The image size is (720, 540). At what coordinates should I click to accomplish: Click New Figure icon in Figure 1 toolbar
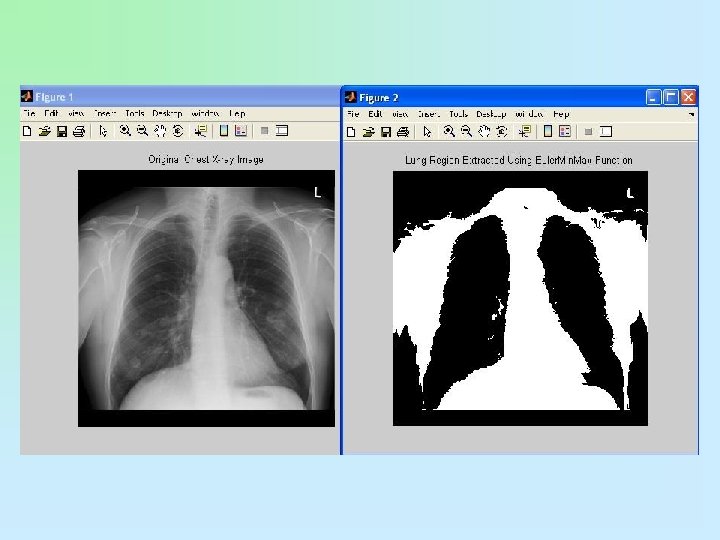[27, 131]
